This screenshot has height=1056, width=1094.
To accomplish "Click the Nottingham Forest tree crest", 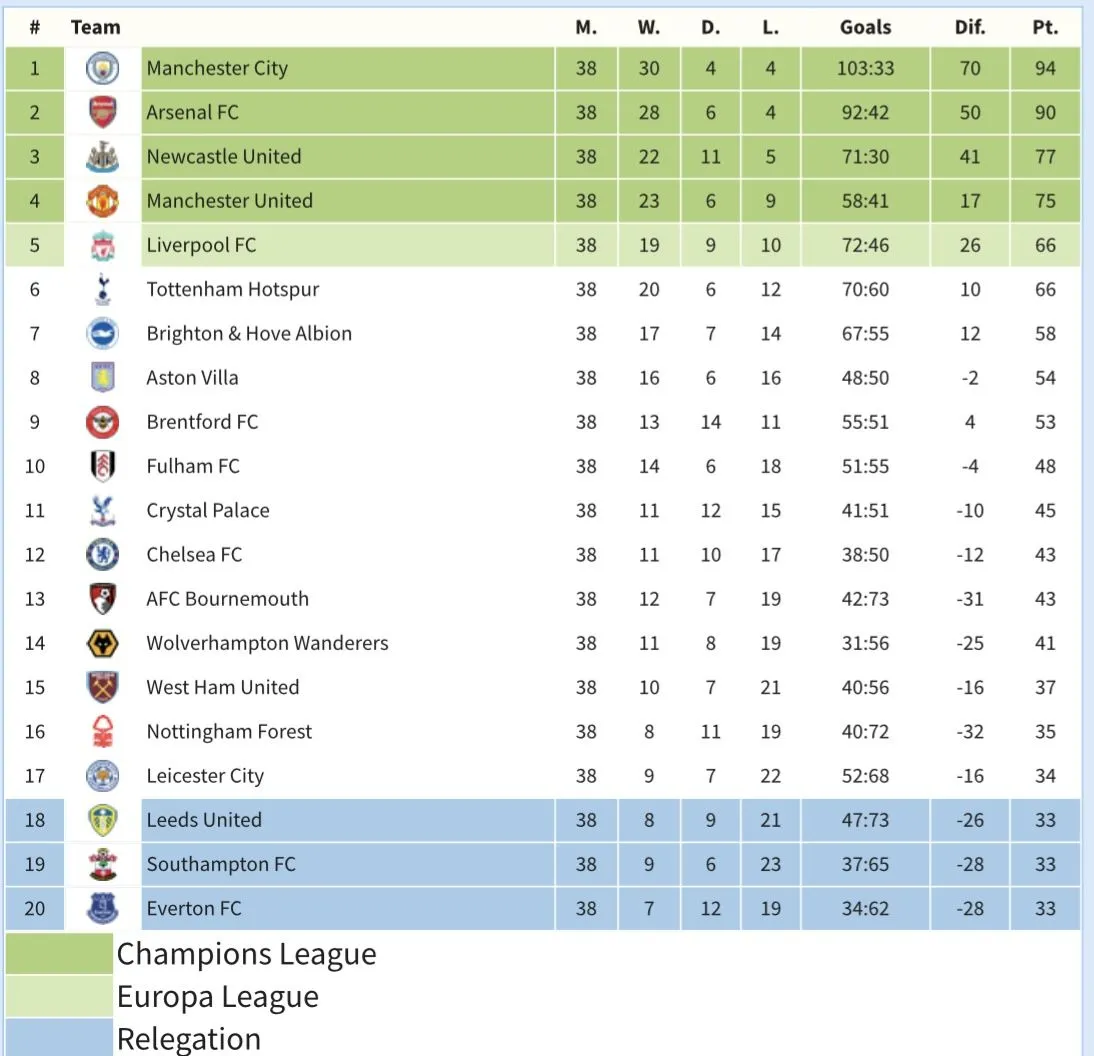I will (102, 732).
